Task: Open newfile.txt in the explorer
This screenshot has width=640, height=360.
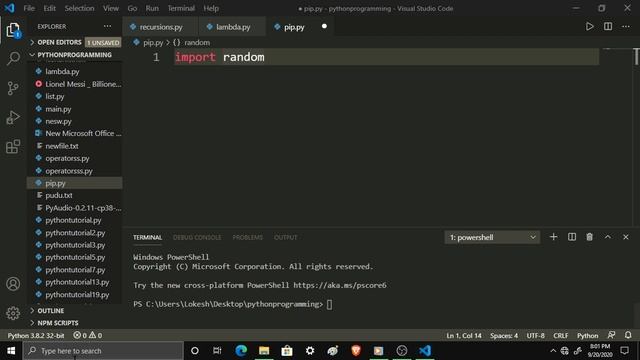Action: [75, 146]
